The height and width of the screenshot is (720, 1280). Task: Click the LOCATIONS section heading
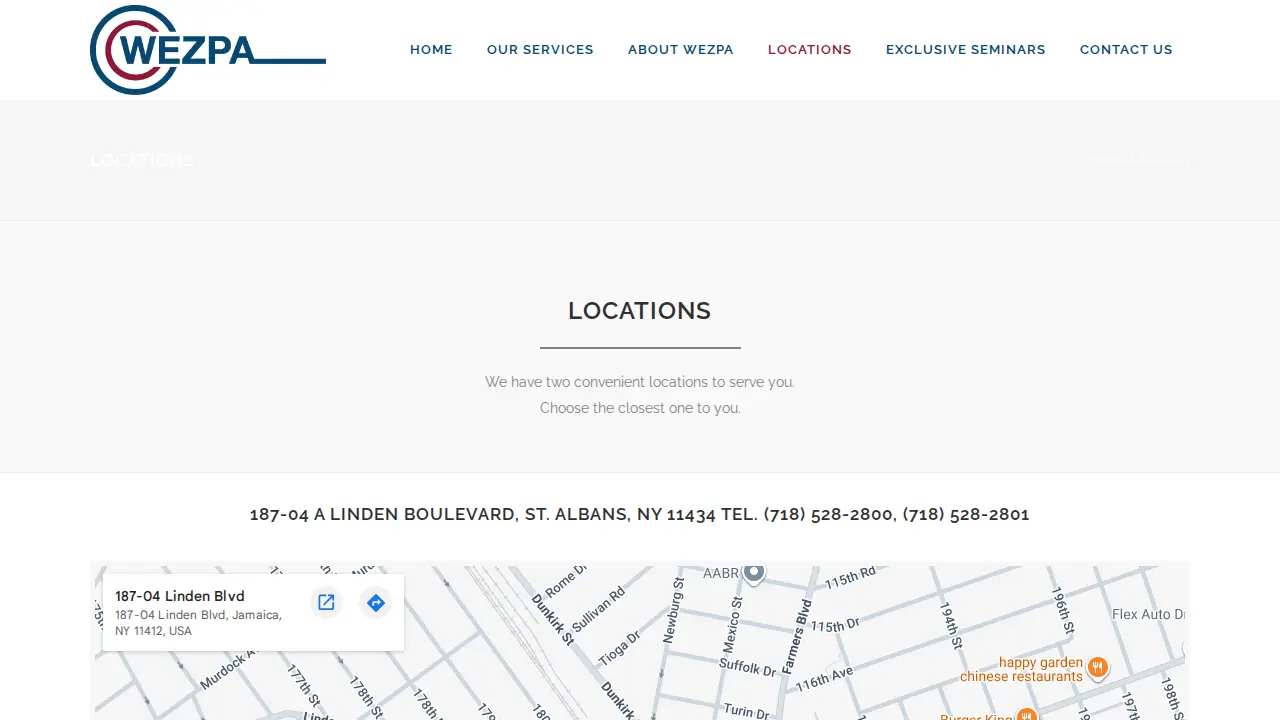click(x=640, y=311)
